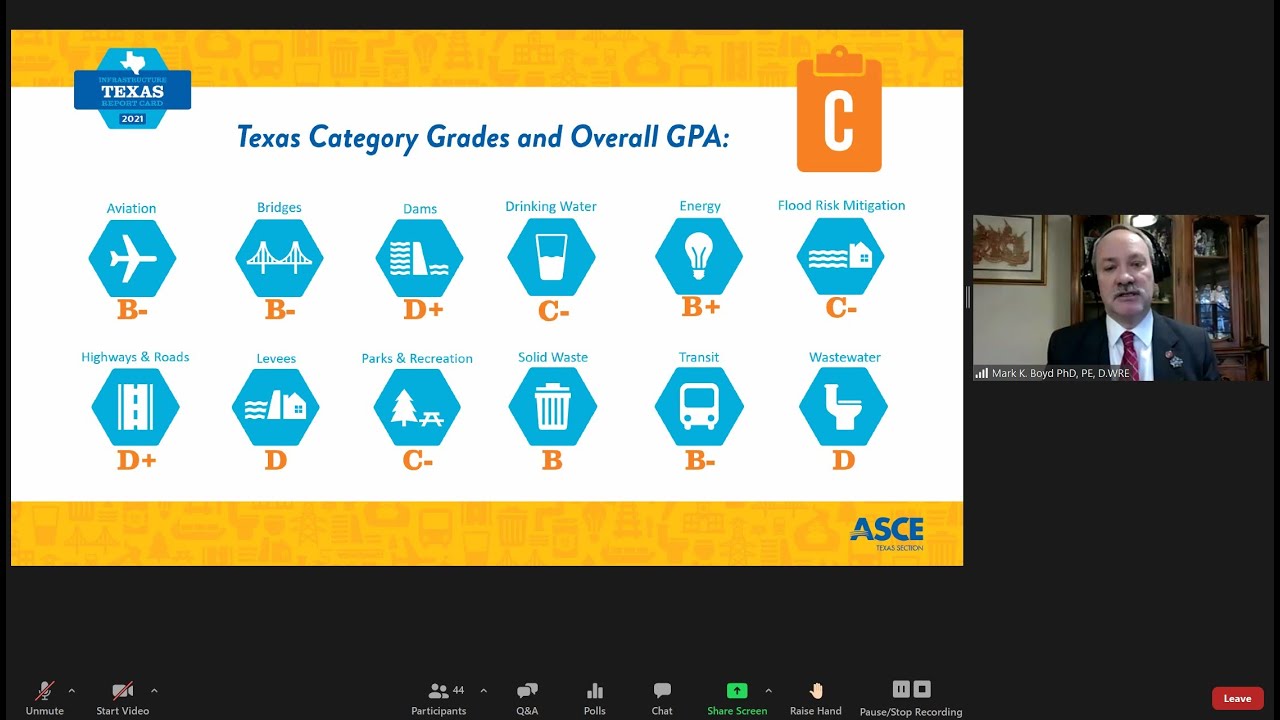1280x720 pixels.
Task: Click the Bridges hexagon icon
Action: [279, 258]
